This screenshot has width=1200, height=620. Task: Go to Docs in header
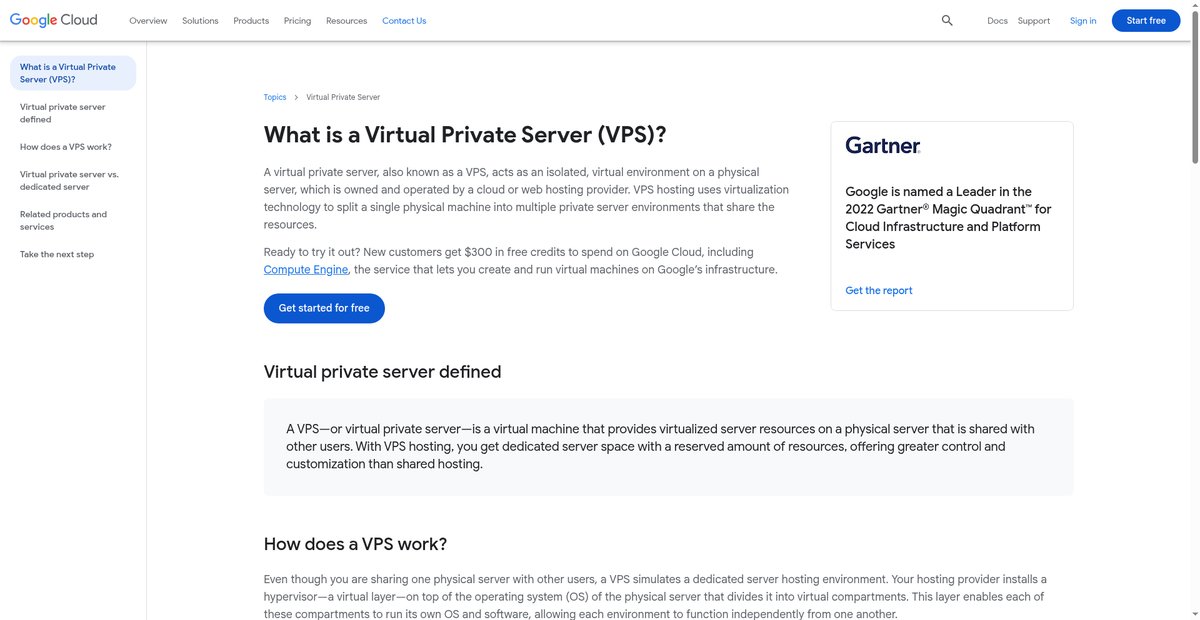tap(997, 20)
